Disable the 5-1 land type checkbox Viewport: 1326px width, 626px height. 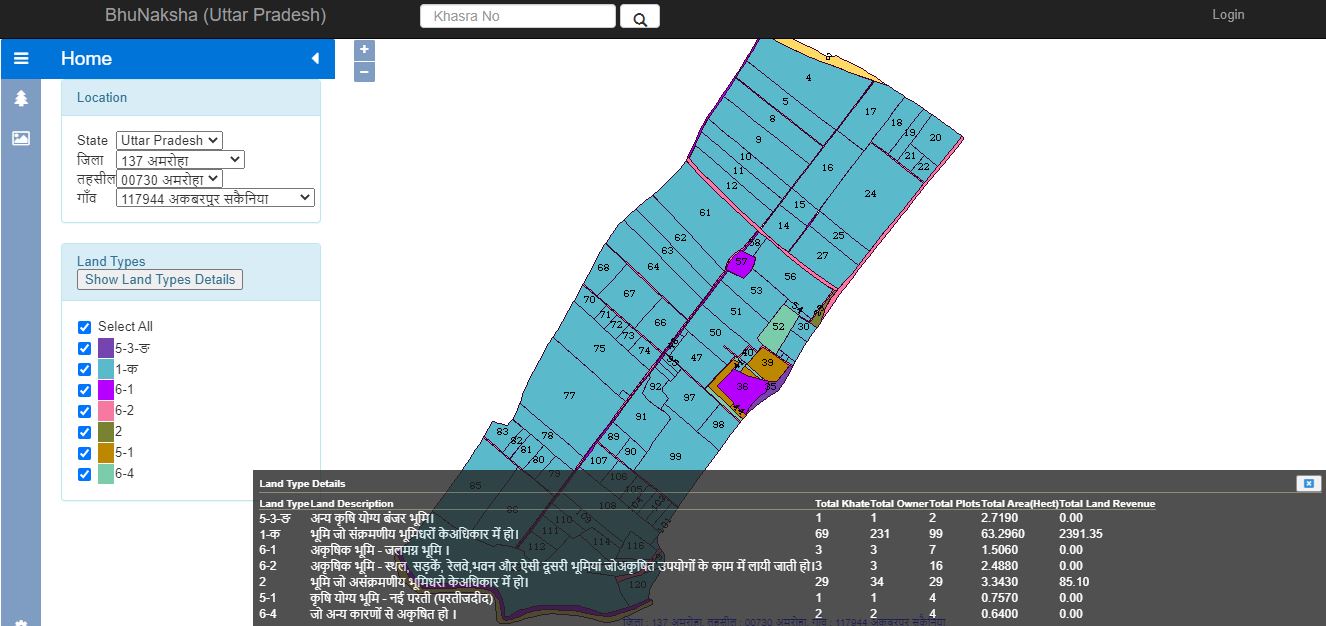click(84, 453)
